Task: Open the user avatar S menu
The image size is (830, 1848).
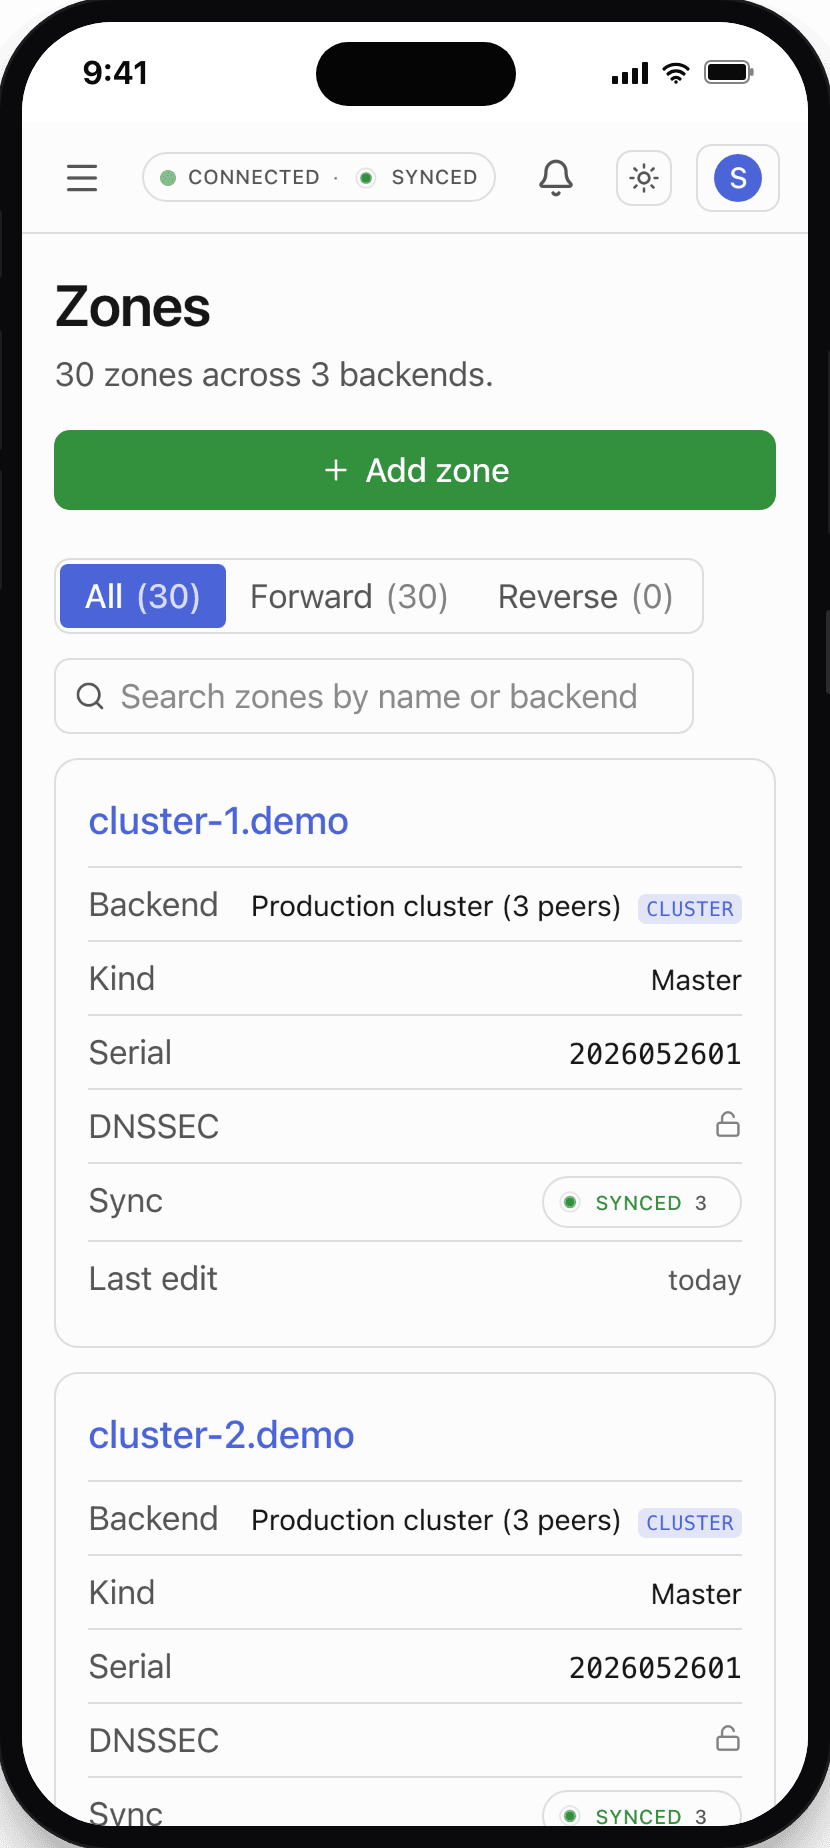Action: point(738,178)
